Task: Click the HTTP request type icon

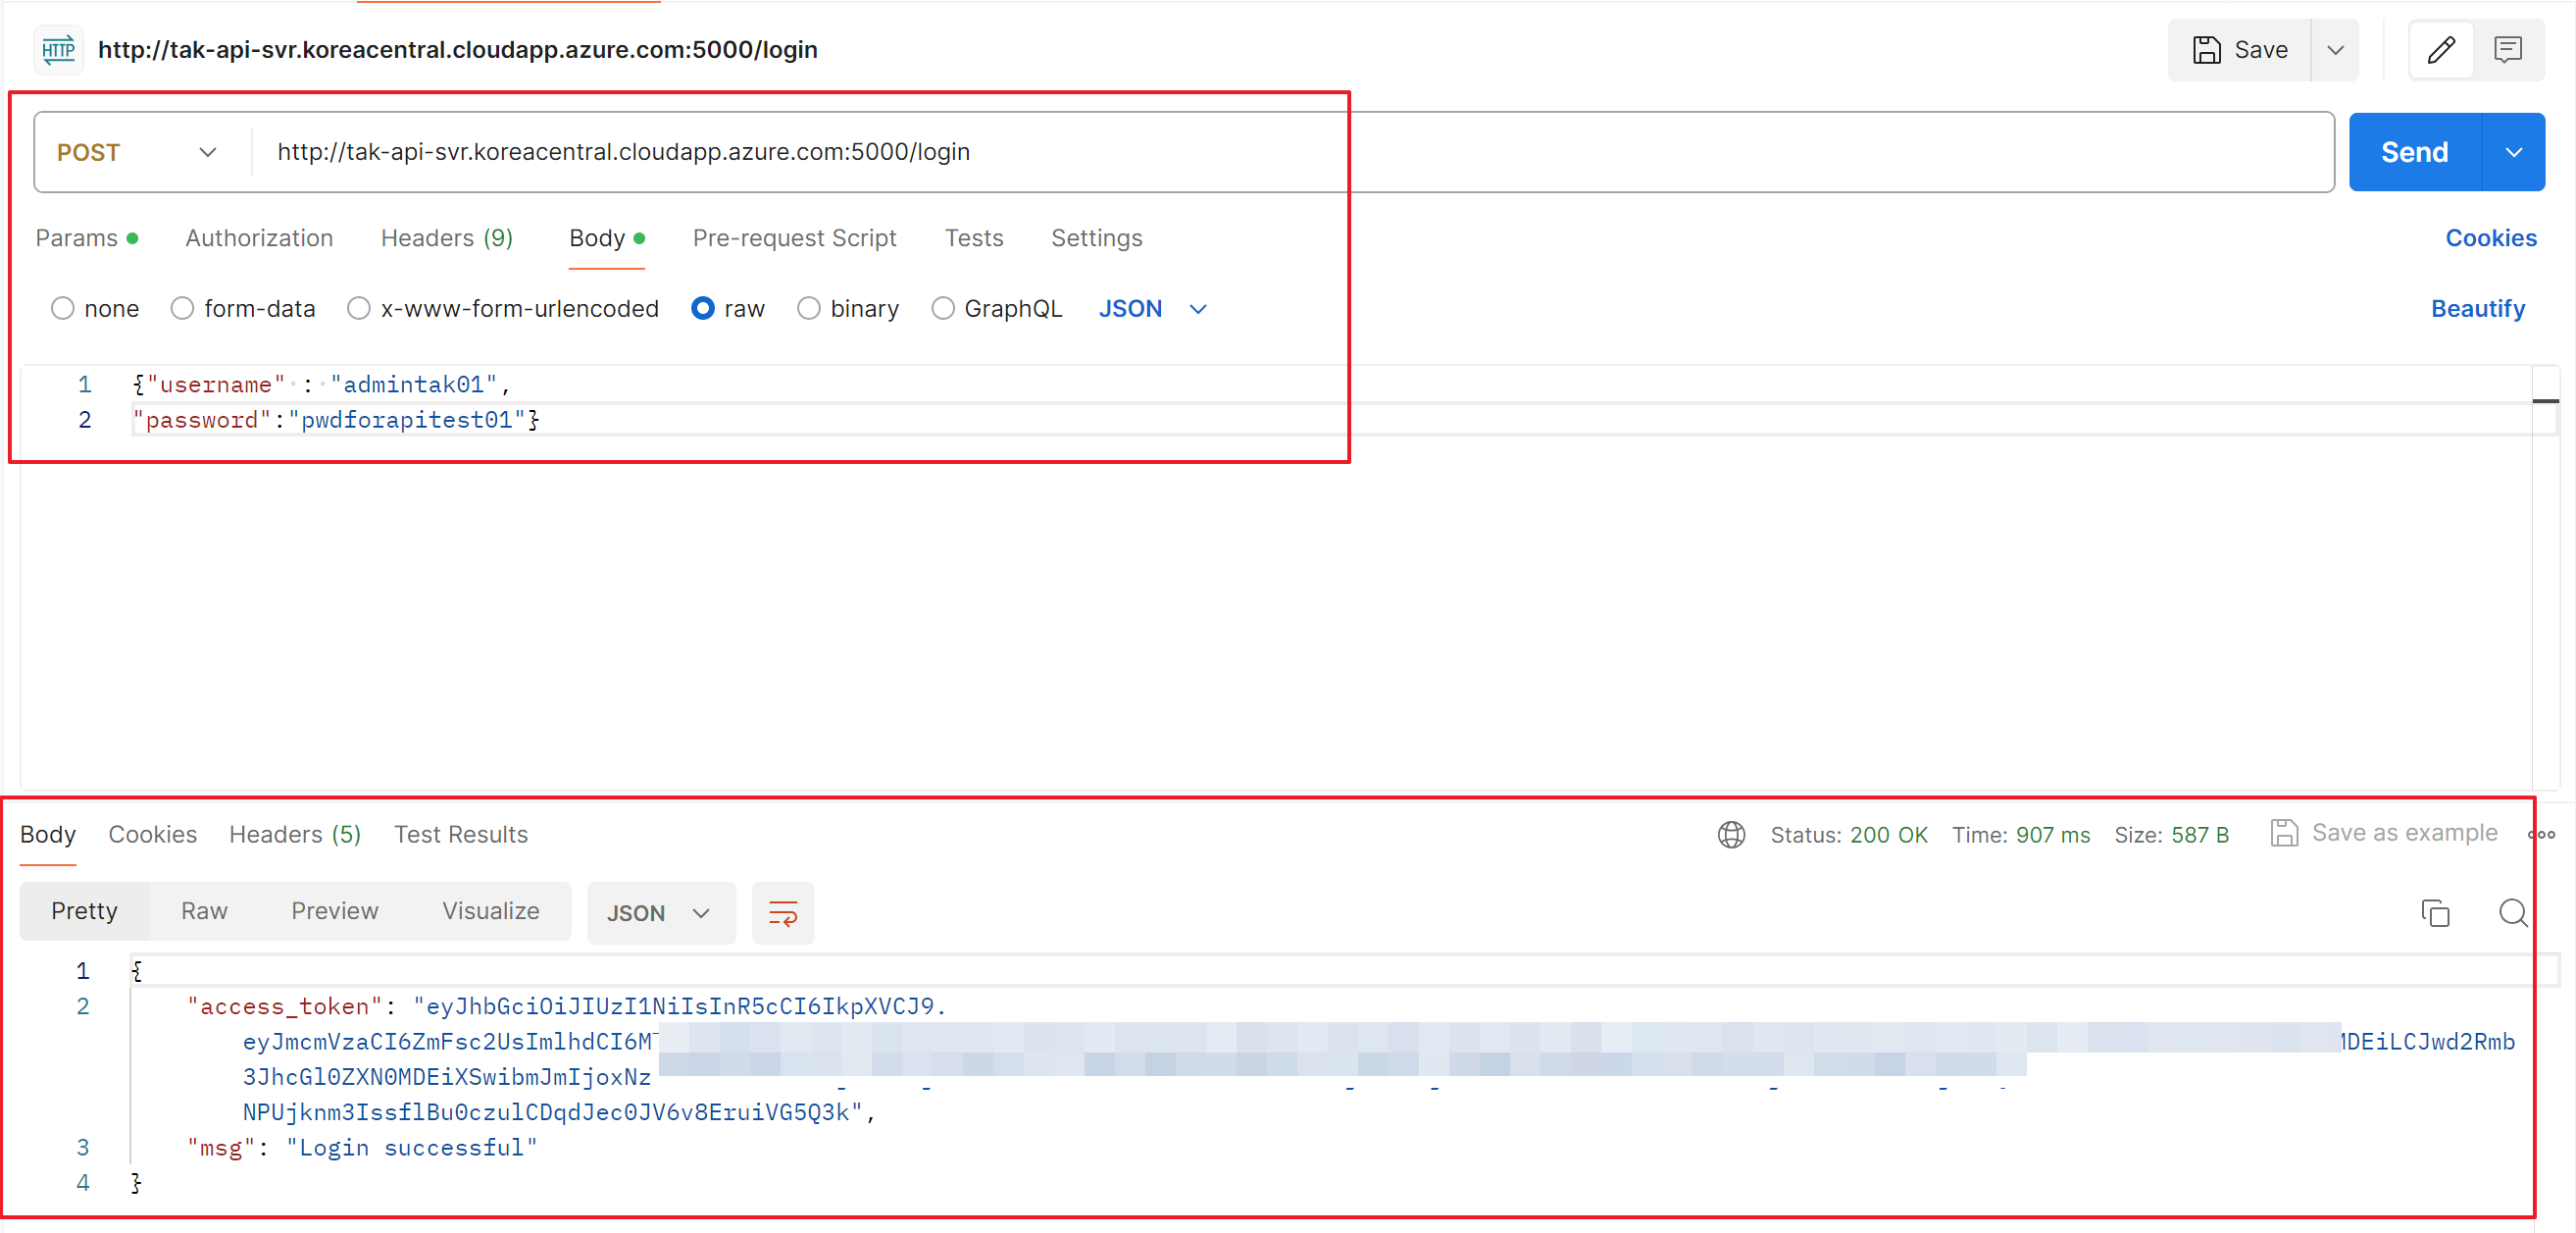Action: pos(59,50)
